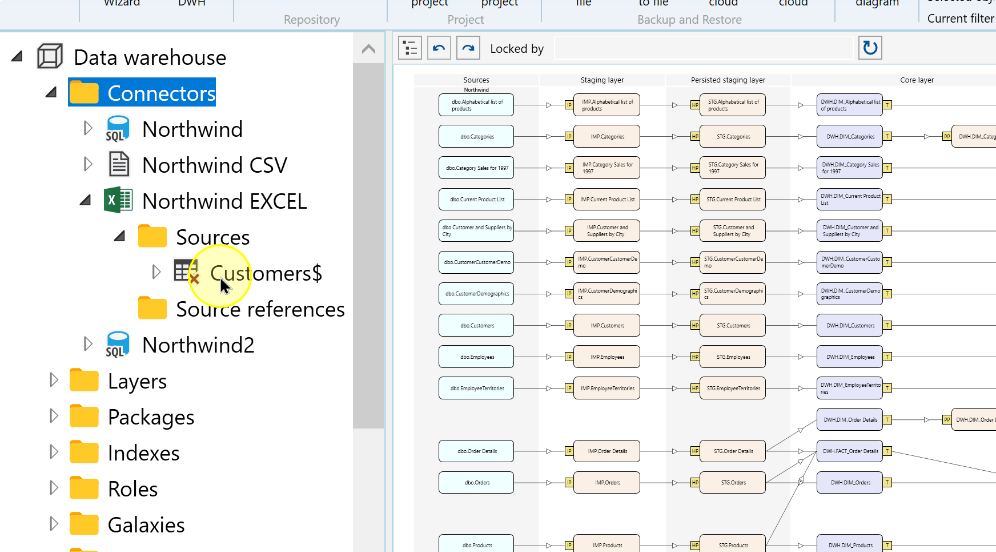Select the Indexes tree item
Image resolution: width=996 pixels, height=552 pixels.
(144, 453)
